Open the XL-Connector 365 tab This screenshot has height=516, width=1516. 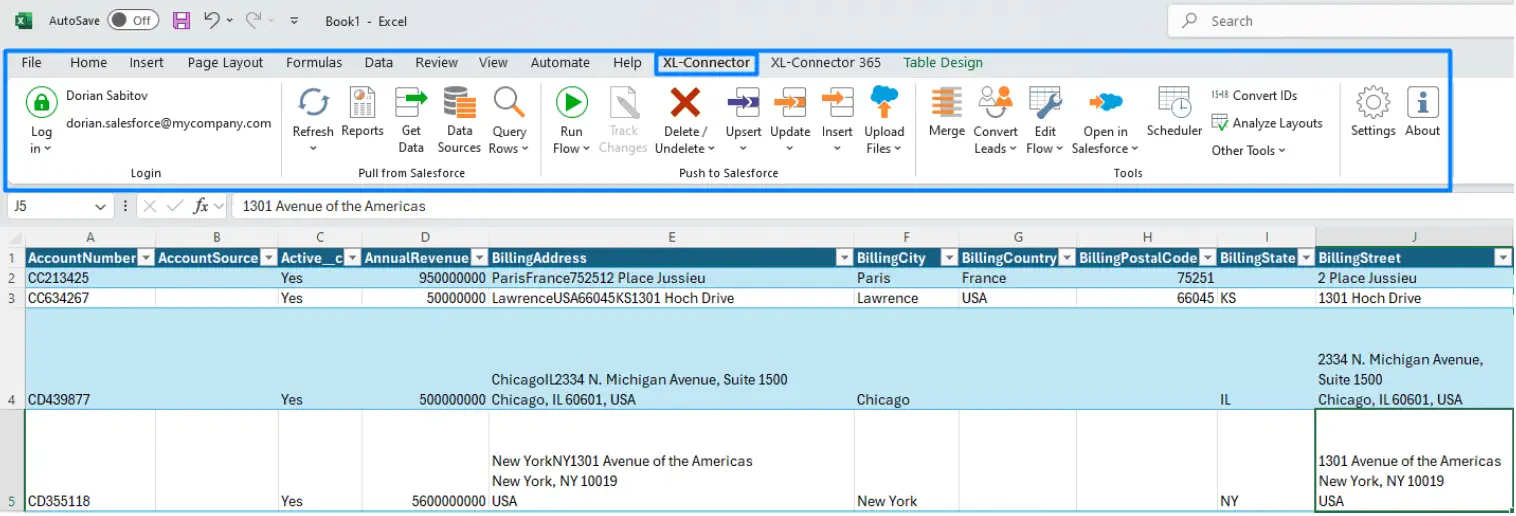pyautogui.click(x=826, y=62)
